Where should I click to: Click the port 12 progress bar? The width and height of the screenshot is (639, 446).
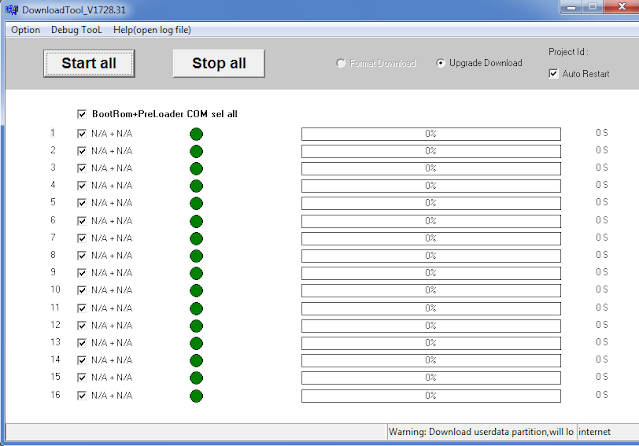[x=431, y=326]
